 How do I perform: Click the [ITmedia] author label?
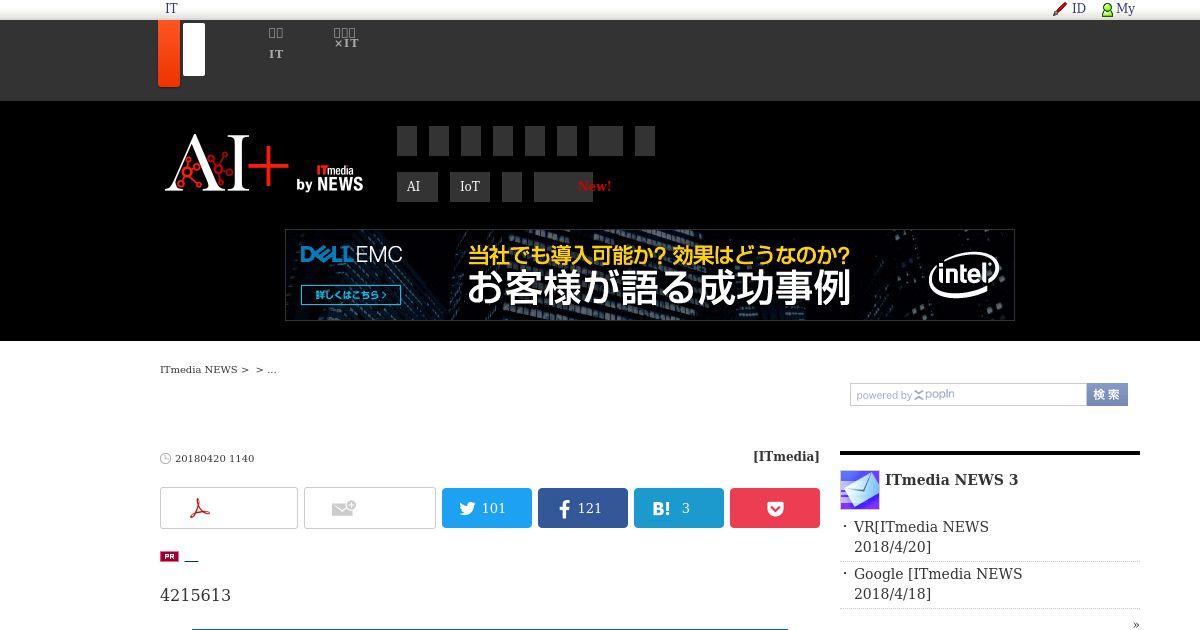coord(786,456)
